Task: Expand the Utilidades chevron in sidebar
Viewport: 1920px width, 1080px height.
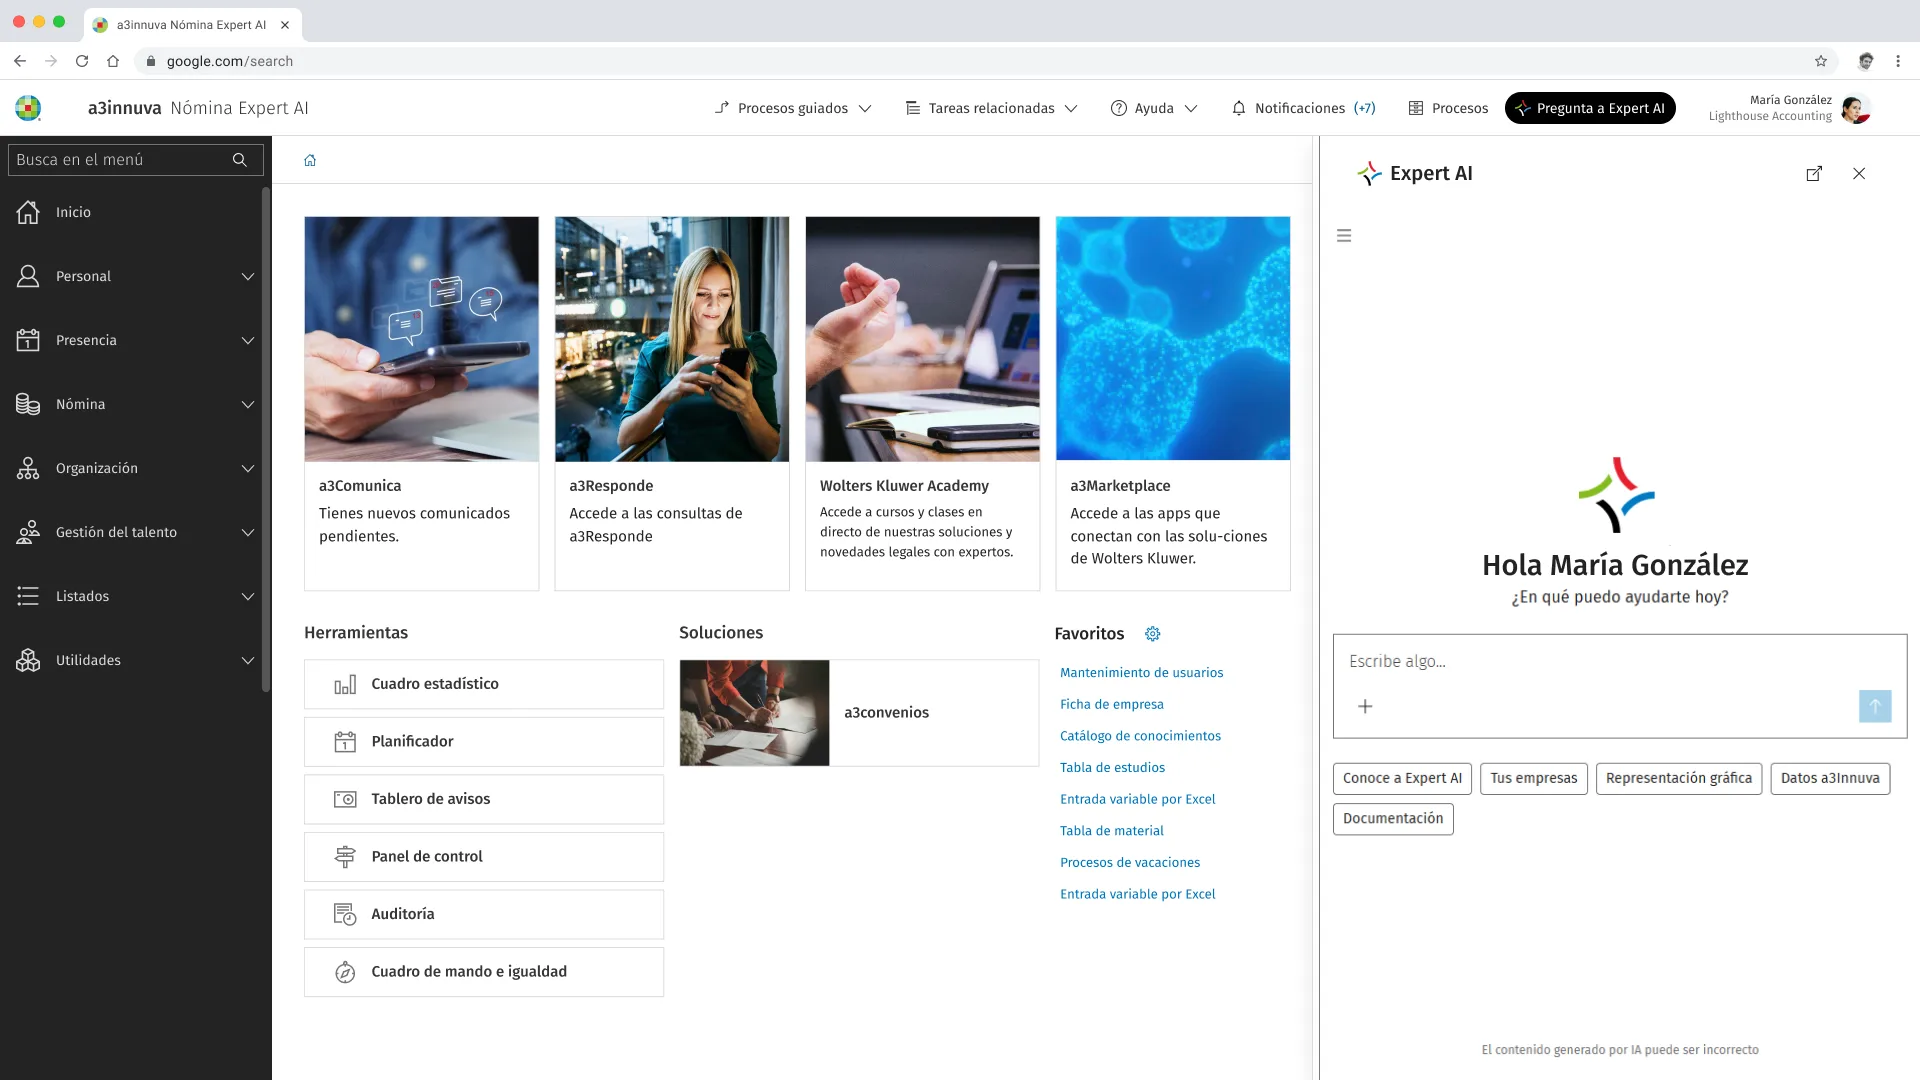Action: coord(248,660)
